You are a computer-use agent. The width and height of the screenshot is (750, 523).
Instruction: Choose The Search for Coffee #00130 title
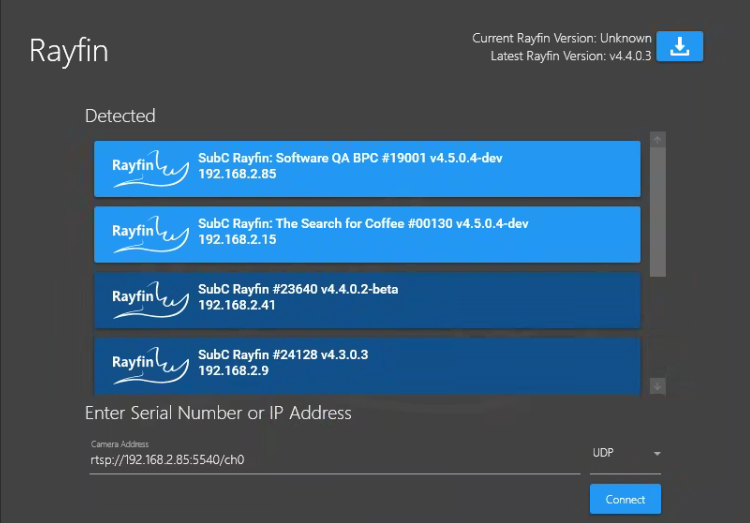[x=362, y=224]
